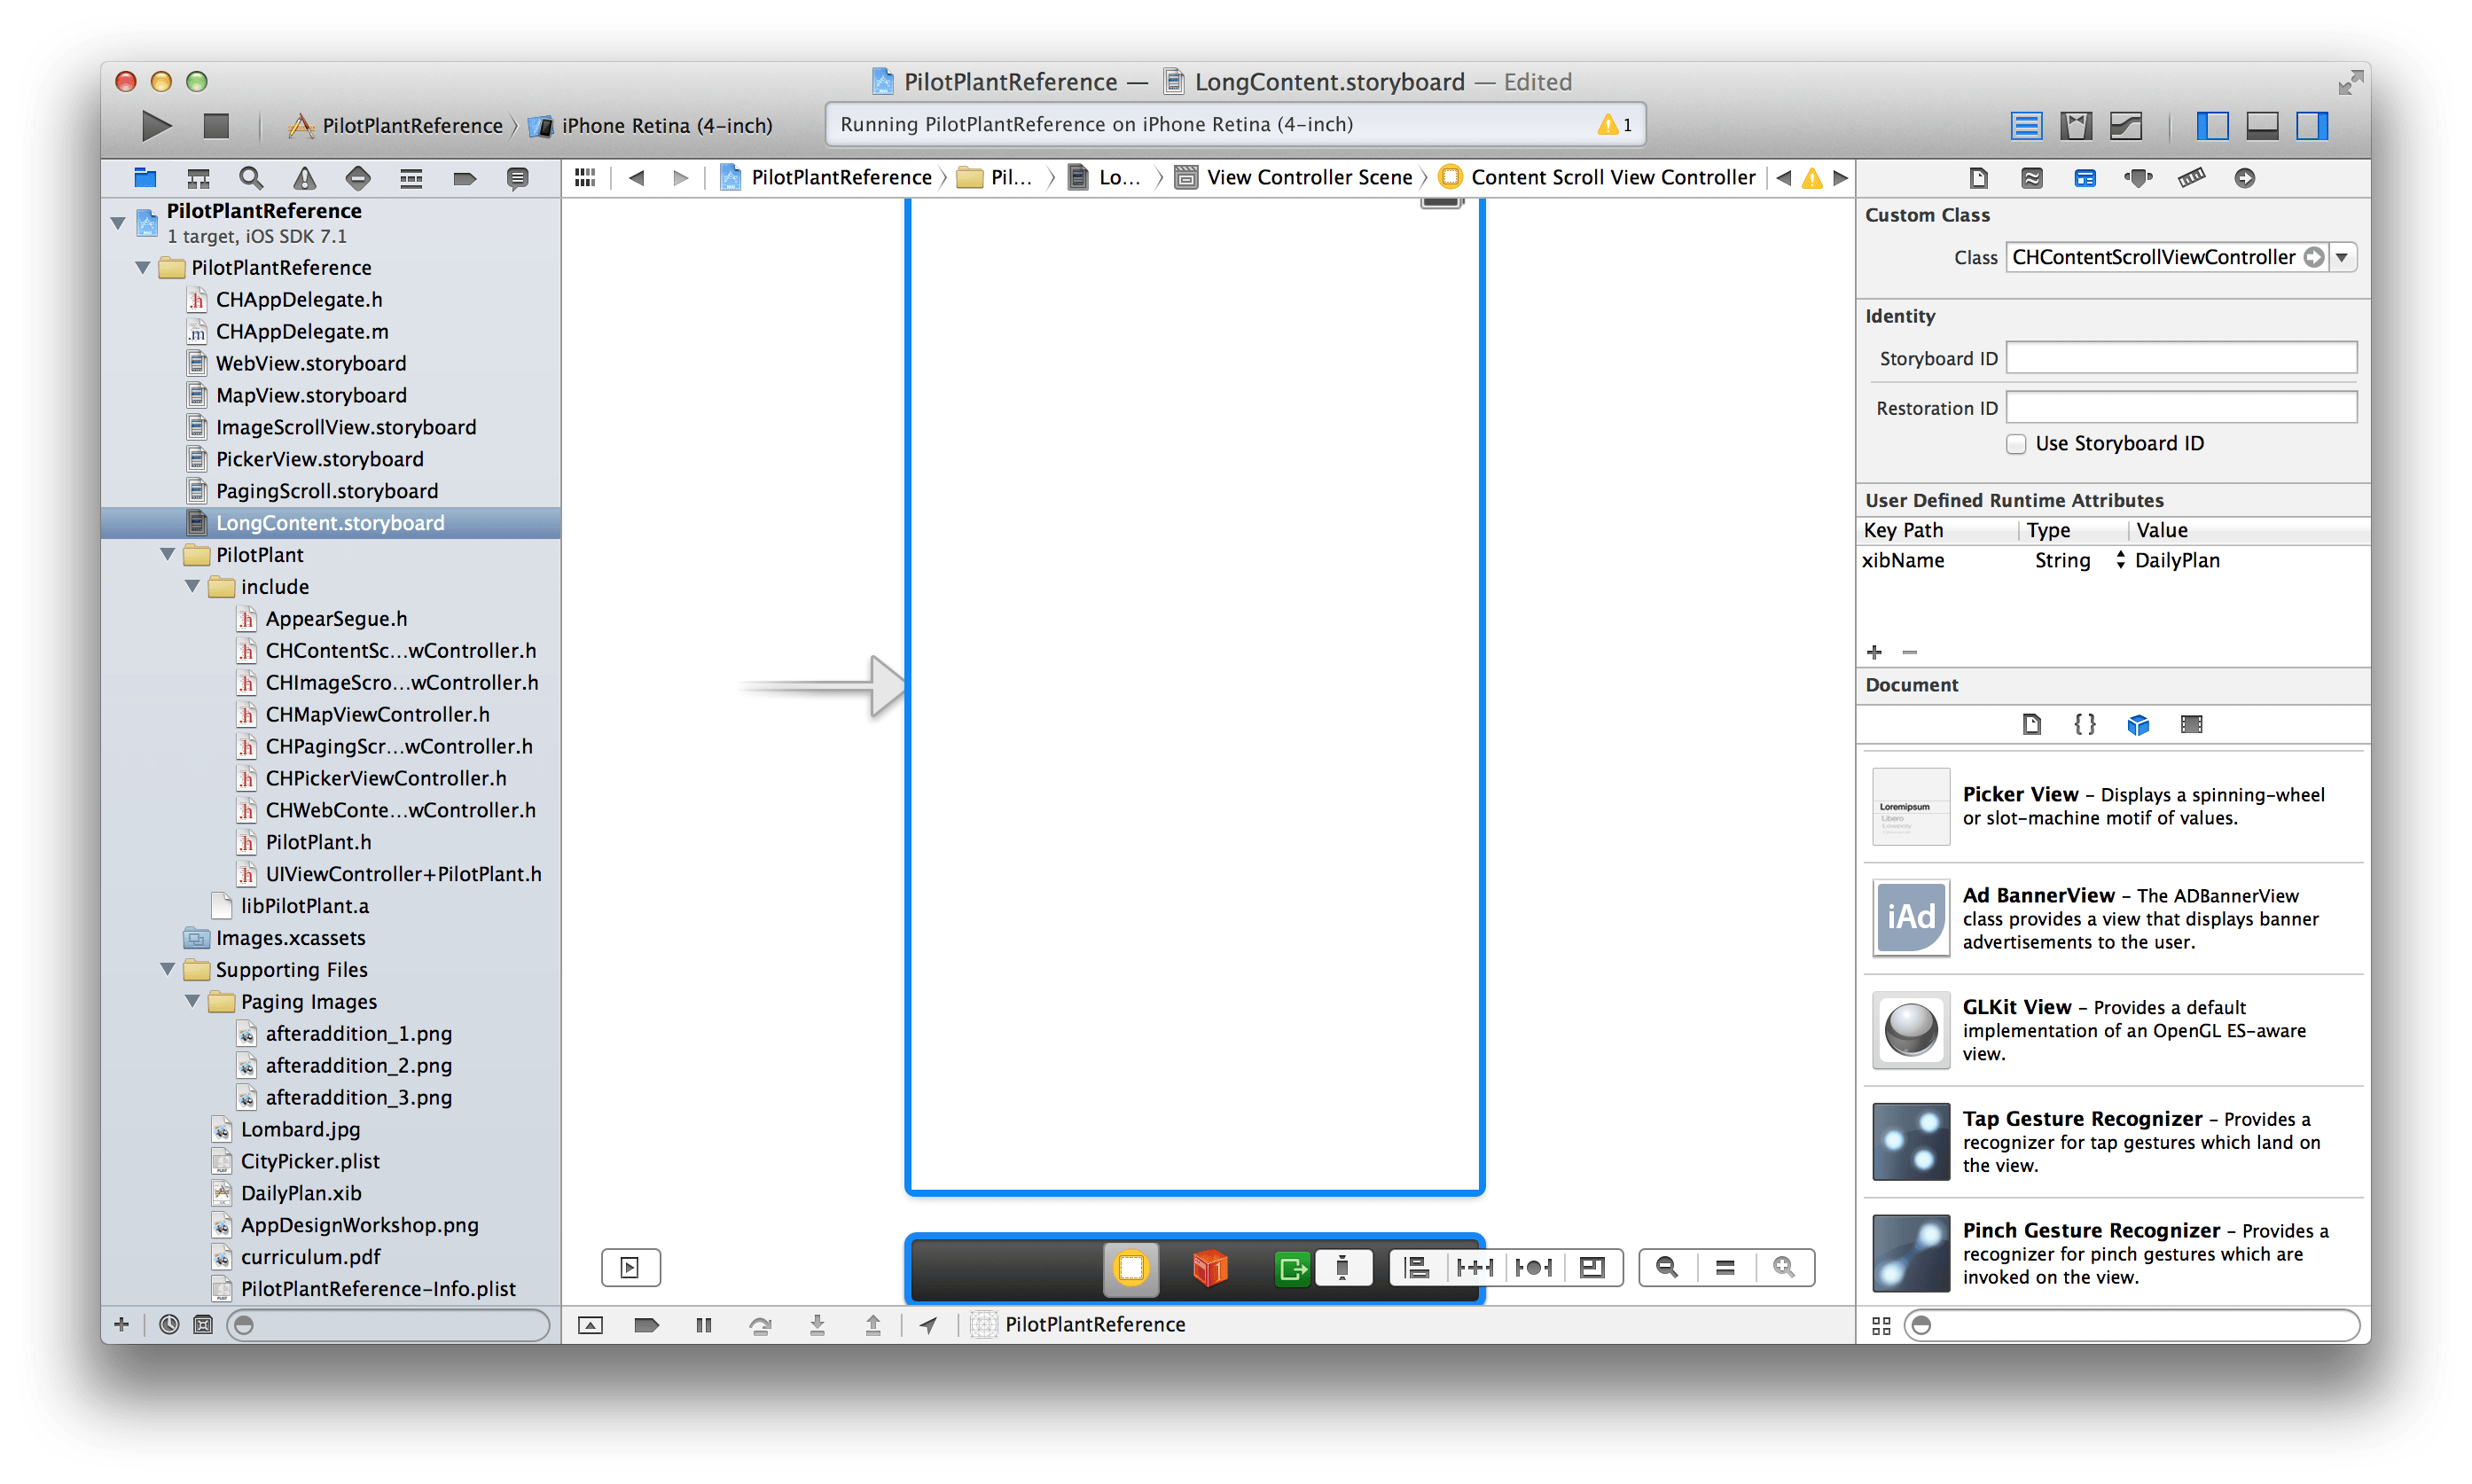Run the app with the Play button
This screenshot has height=1484, width=2472.
tap(155, 125)
